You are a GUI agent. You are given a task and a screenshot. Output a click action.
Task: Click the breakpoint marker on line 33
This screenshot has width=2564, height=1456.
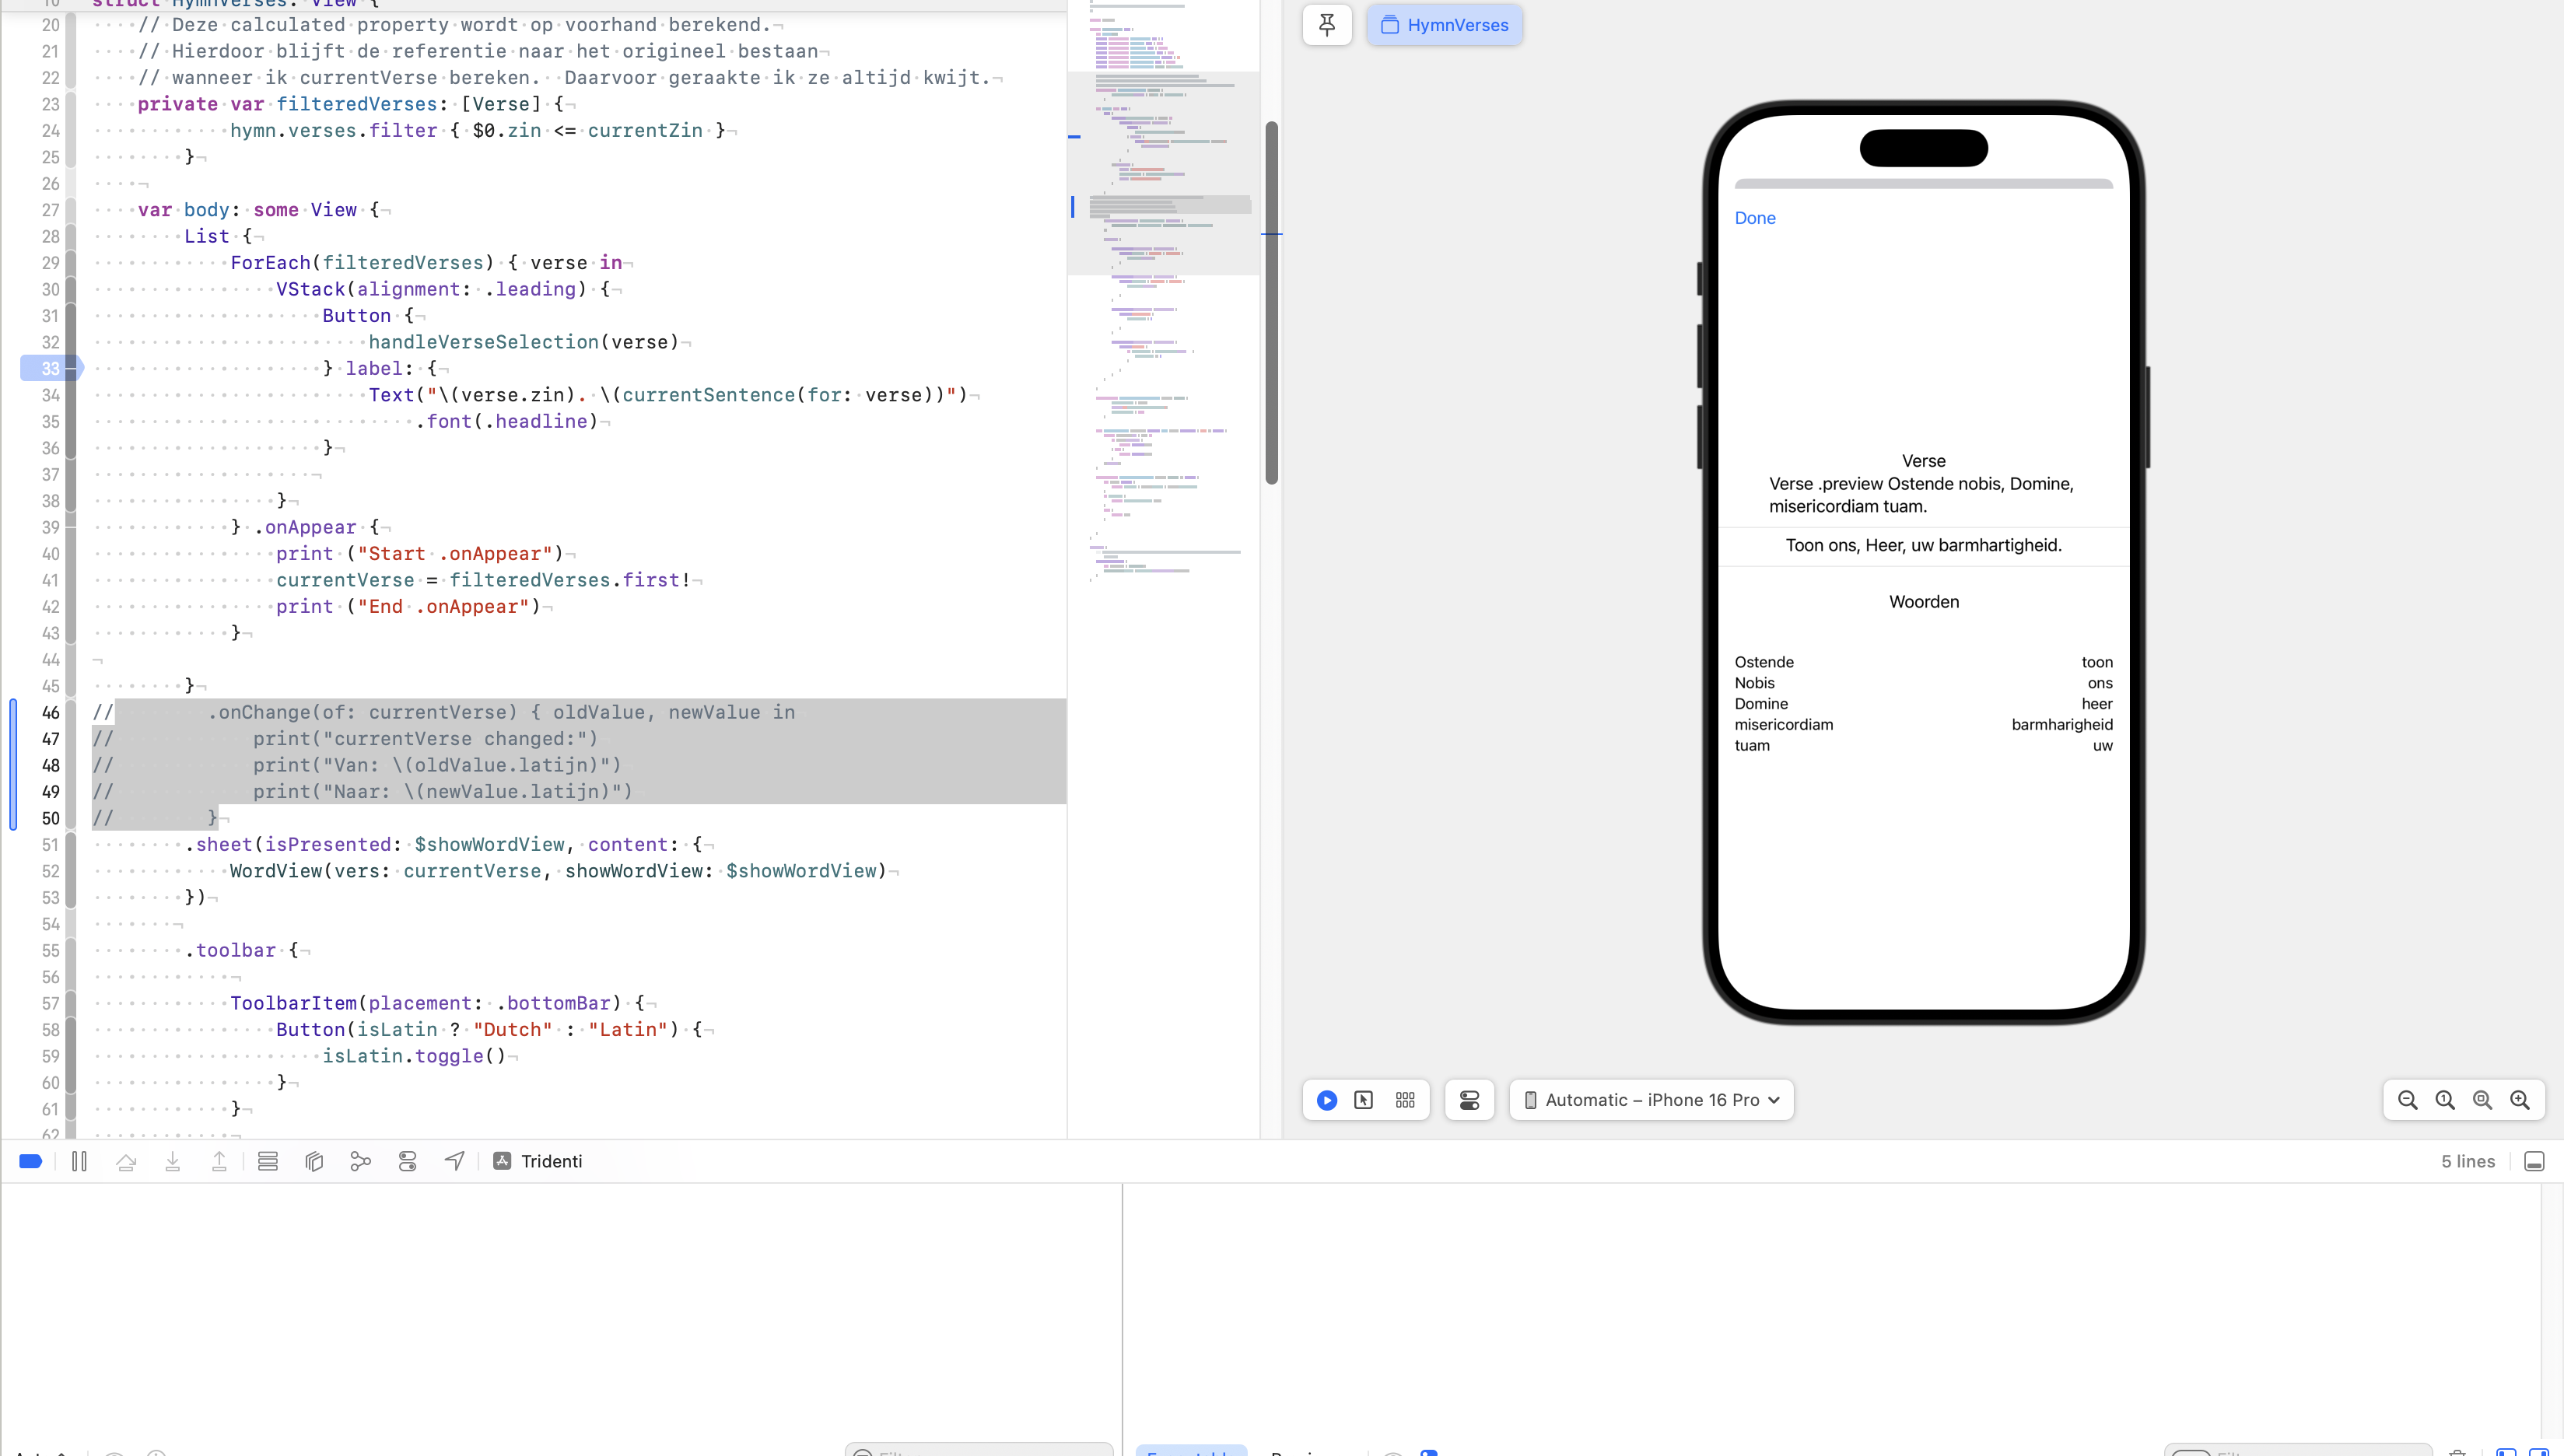tap(50, 368)
